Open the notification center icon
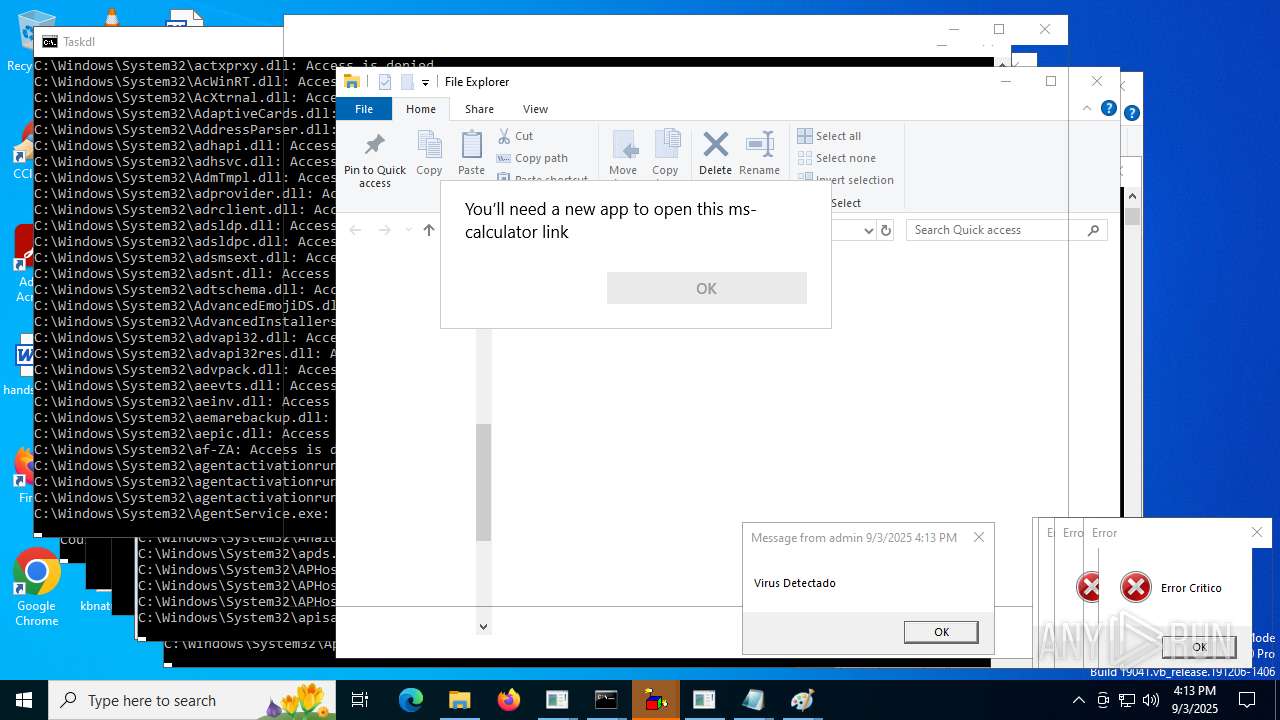The width and height of the screenshot is (1280, 720). (x=1247, y=700)
